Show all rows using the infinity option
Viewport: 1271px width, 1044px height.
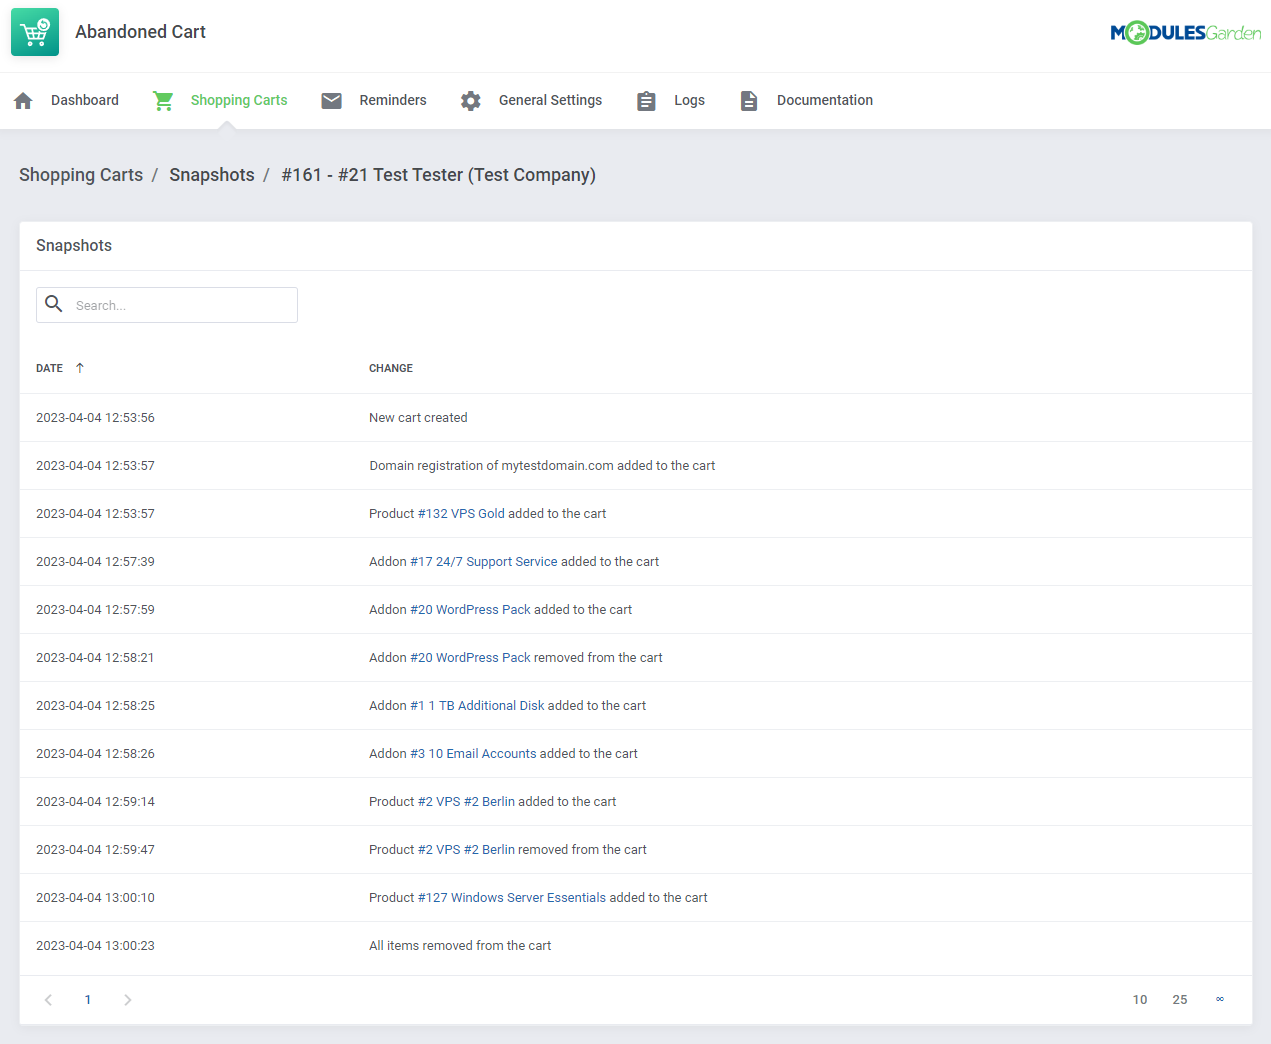(x=1219, y=999)
